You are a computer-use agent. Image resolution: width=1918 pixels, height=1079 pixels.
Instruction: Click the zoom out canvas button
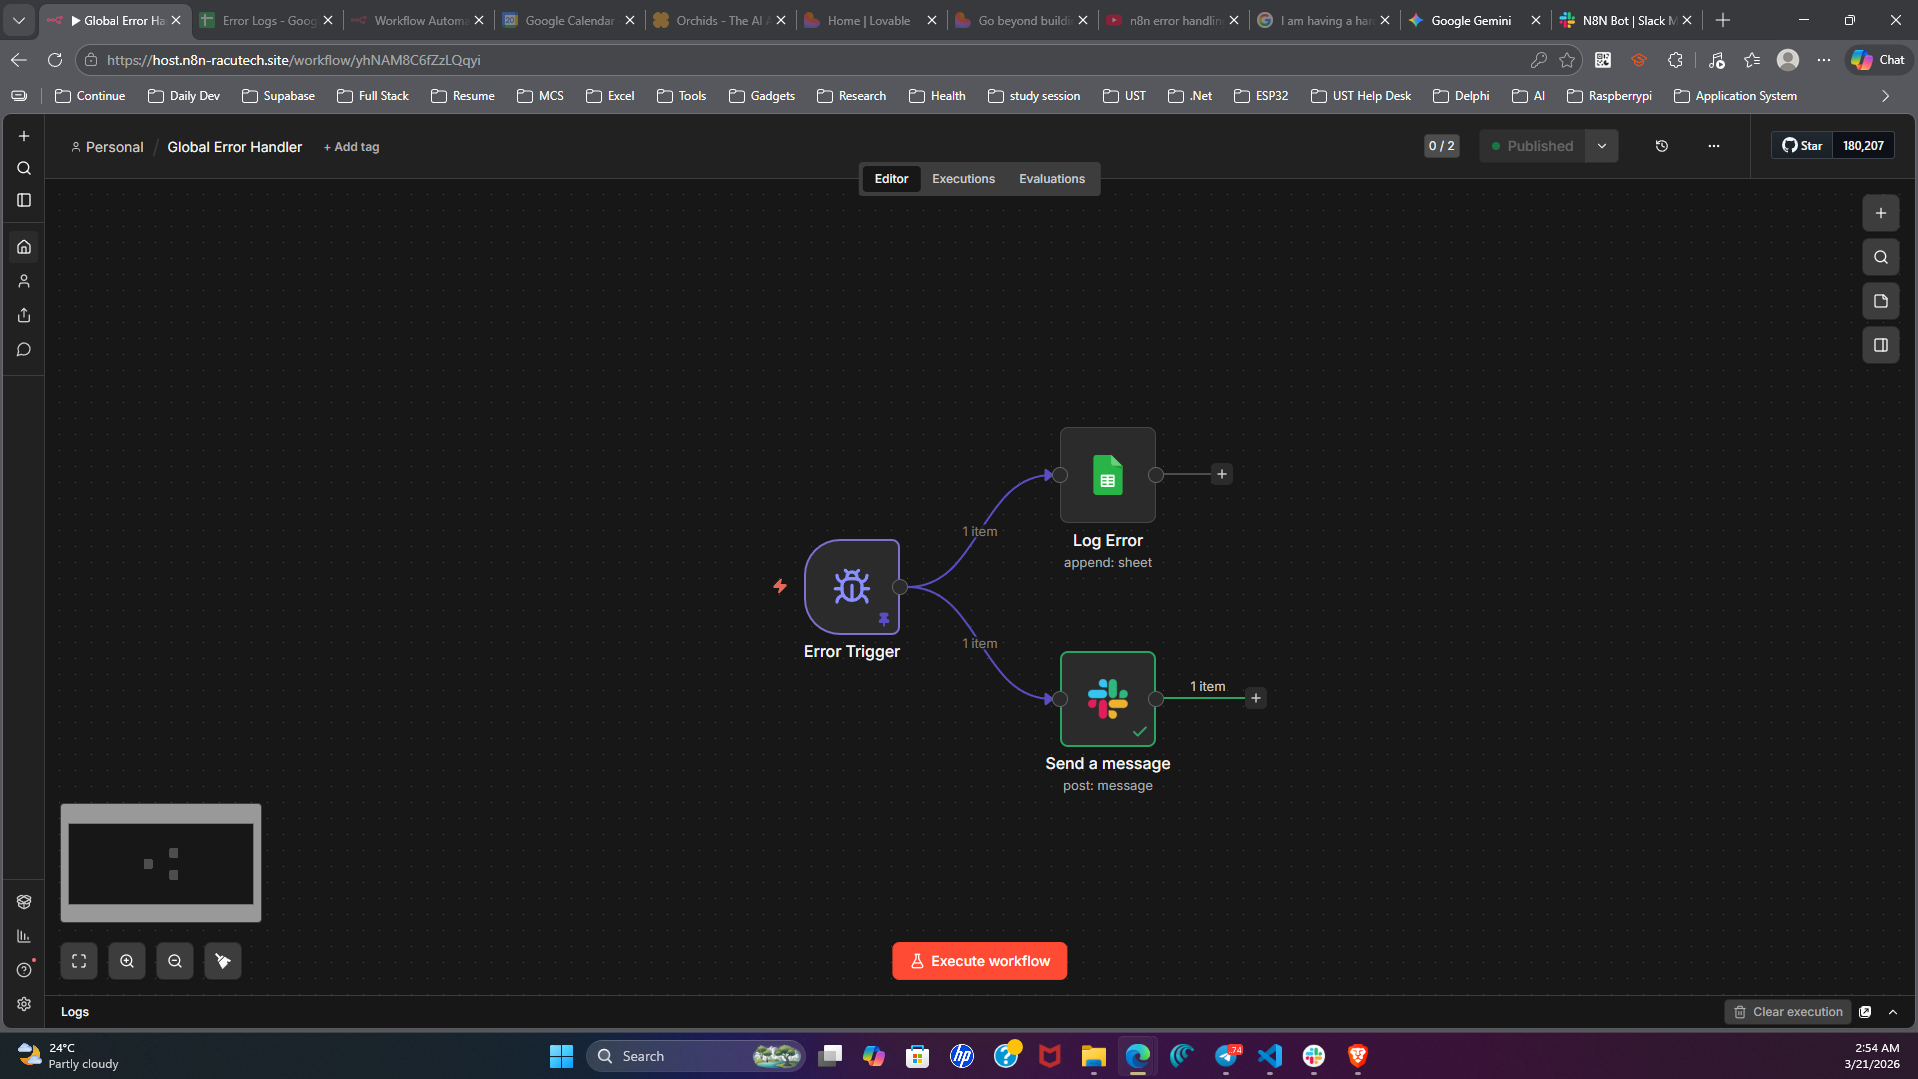click(x=175, y=961)
